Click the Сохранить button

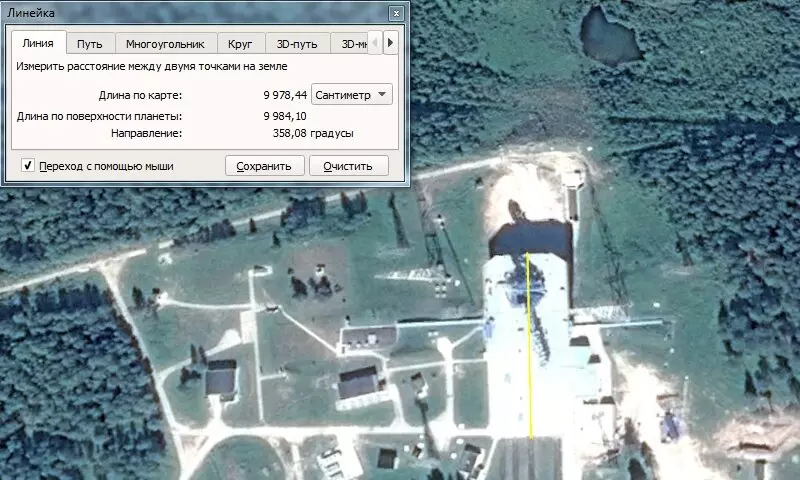pos(264,166)
